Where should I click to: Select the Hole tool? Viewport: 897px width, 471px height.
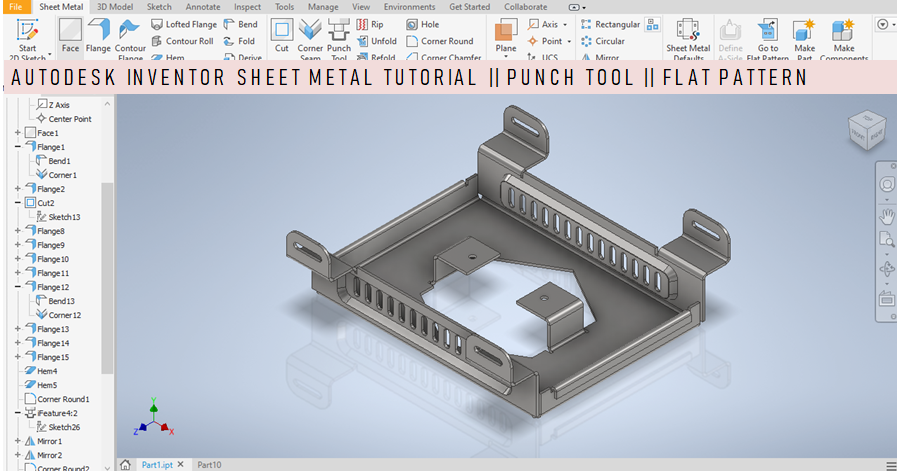423,24
